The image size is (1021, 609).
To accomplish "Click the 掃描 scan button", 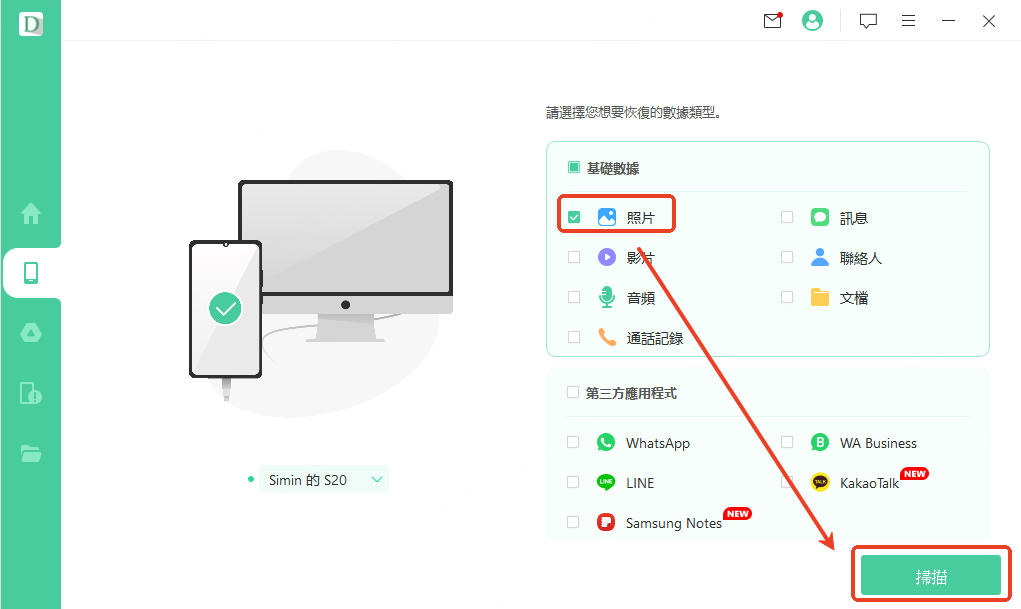I will (x=930, y=575).
